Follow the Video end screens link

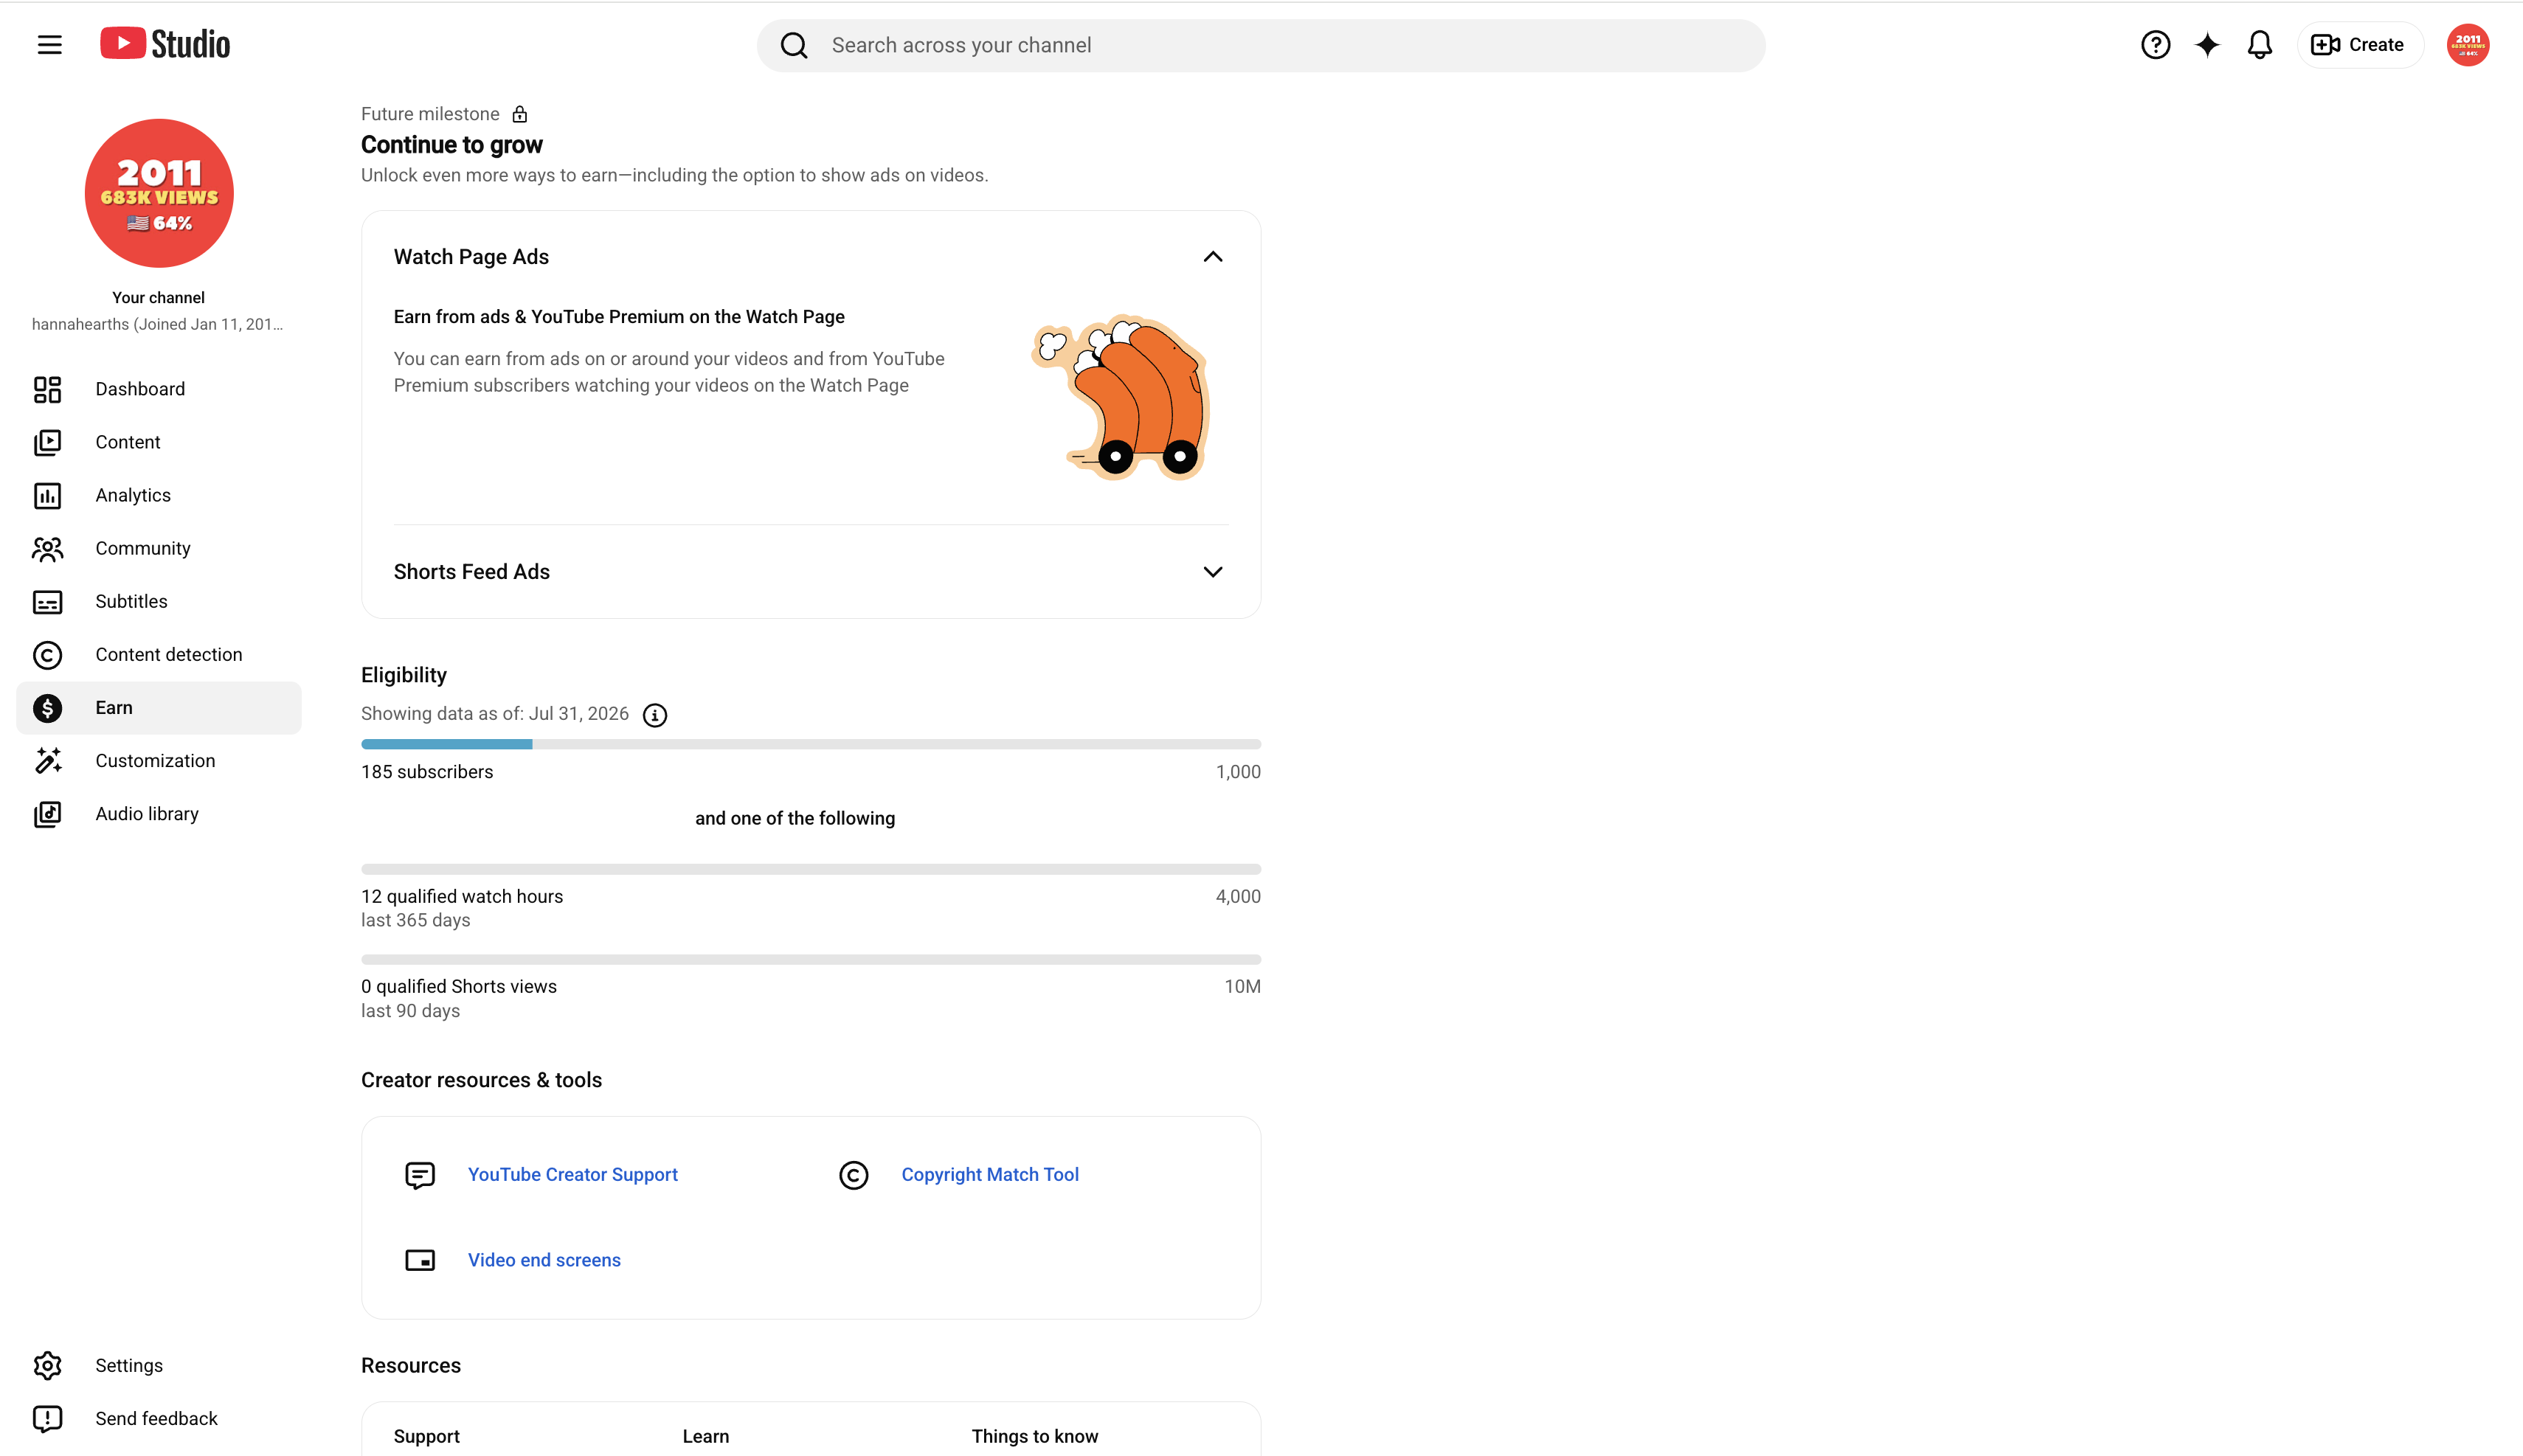[x=544, y=1260]
